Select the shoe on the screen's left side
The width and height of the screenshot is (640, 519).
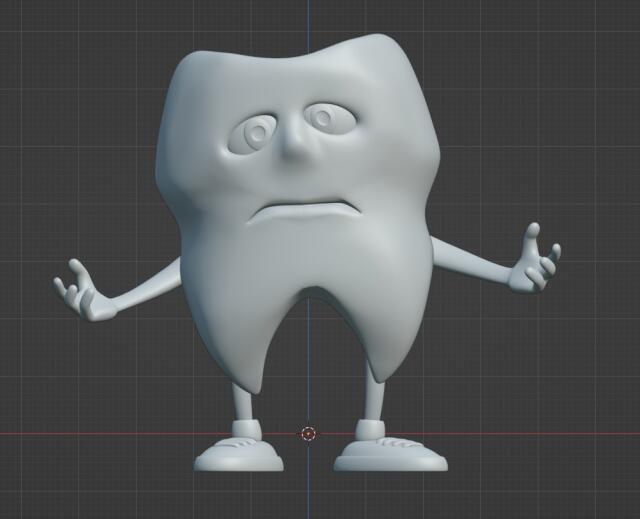[x=240, y=454]
